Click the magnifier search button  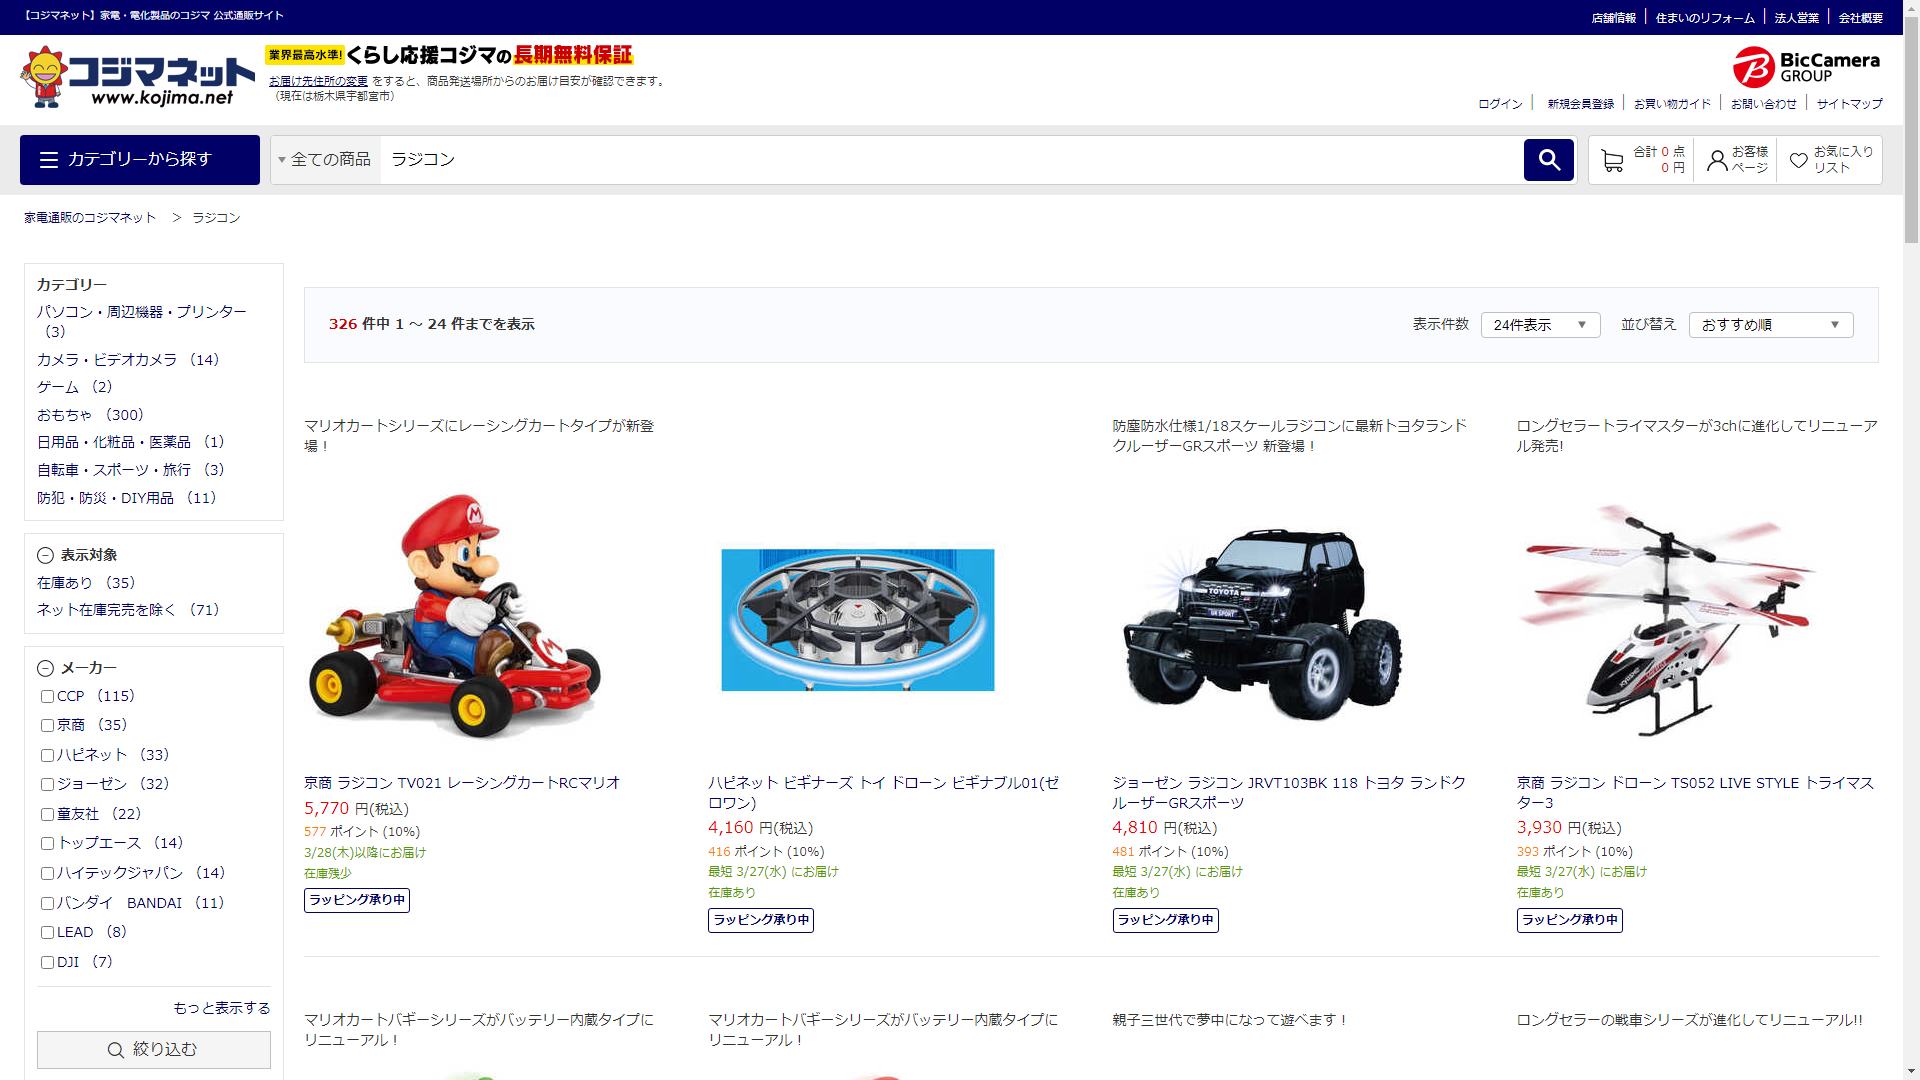(x=1548, y=160)
